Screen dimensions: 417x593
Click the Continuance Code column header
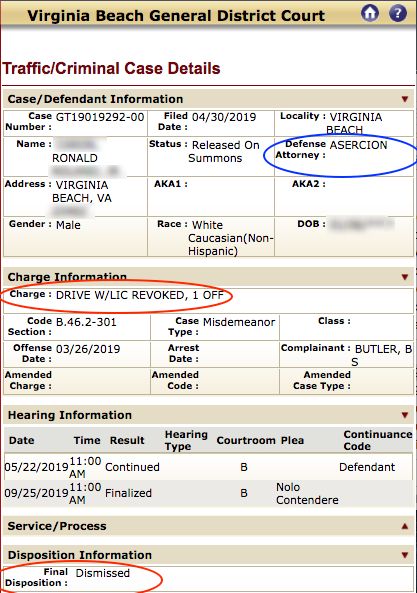pyautogui.click(x=378, y=440)
